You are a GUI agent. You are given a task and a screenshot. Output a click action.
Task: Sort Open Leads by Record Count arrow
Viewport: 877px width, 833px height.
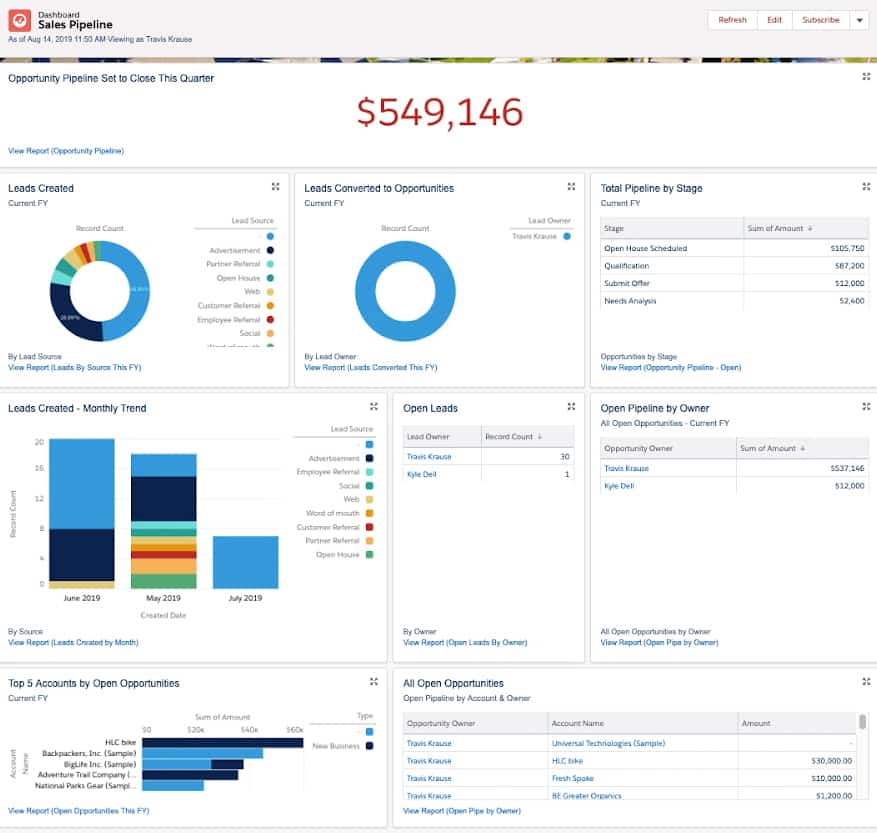click(x=540, y=436)
